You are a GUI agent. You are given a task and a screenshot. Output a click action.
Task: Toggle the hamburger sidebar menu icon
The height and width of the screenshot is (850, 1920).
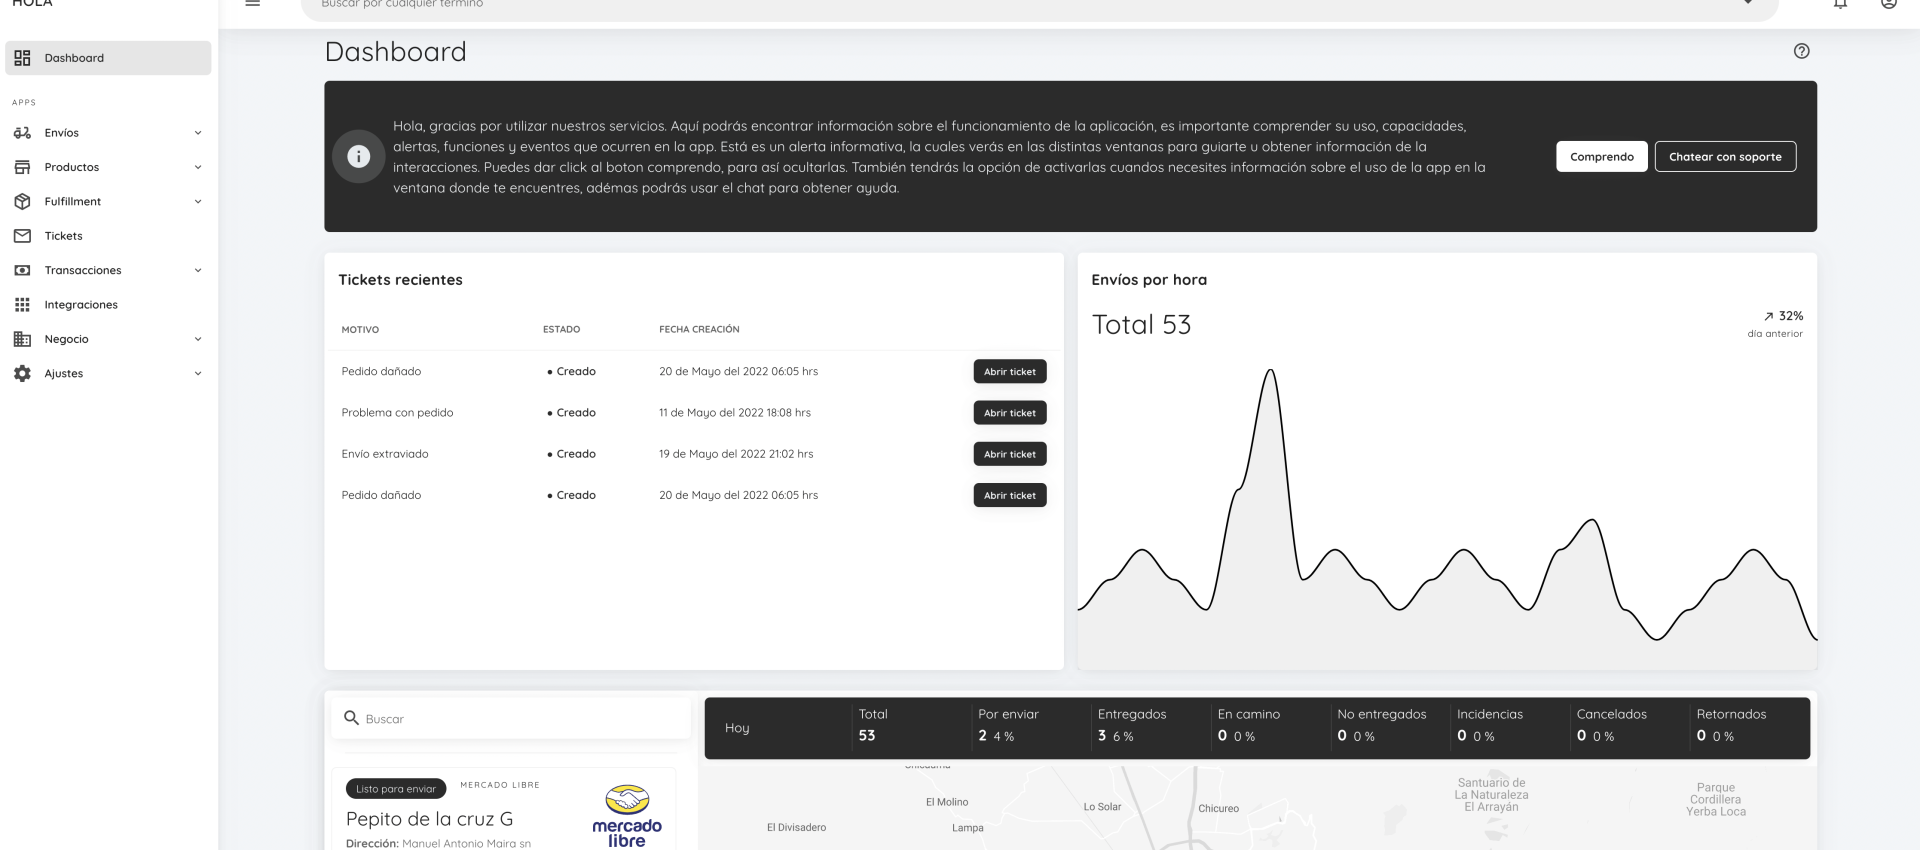point(253,3)
